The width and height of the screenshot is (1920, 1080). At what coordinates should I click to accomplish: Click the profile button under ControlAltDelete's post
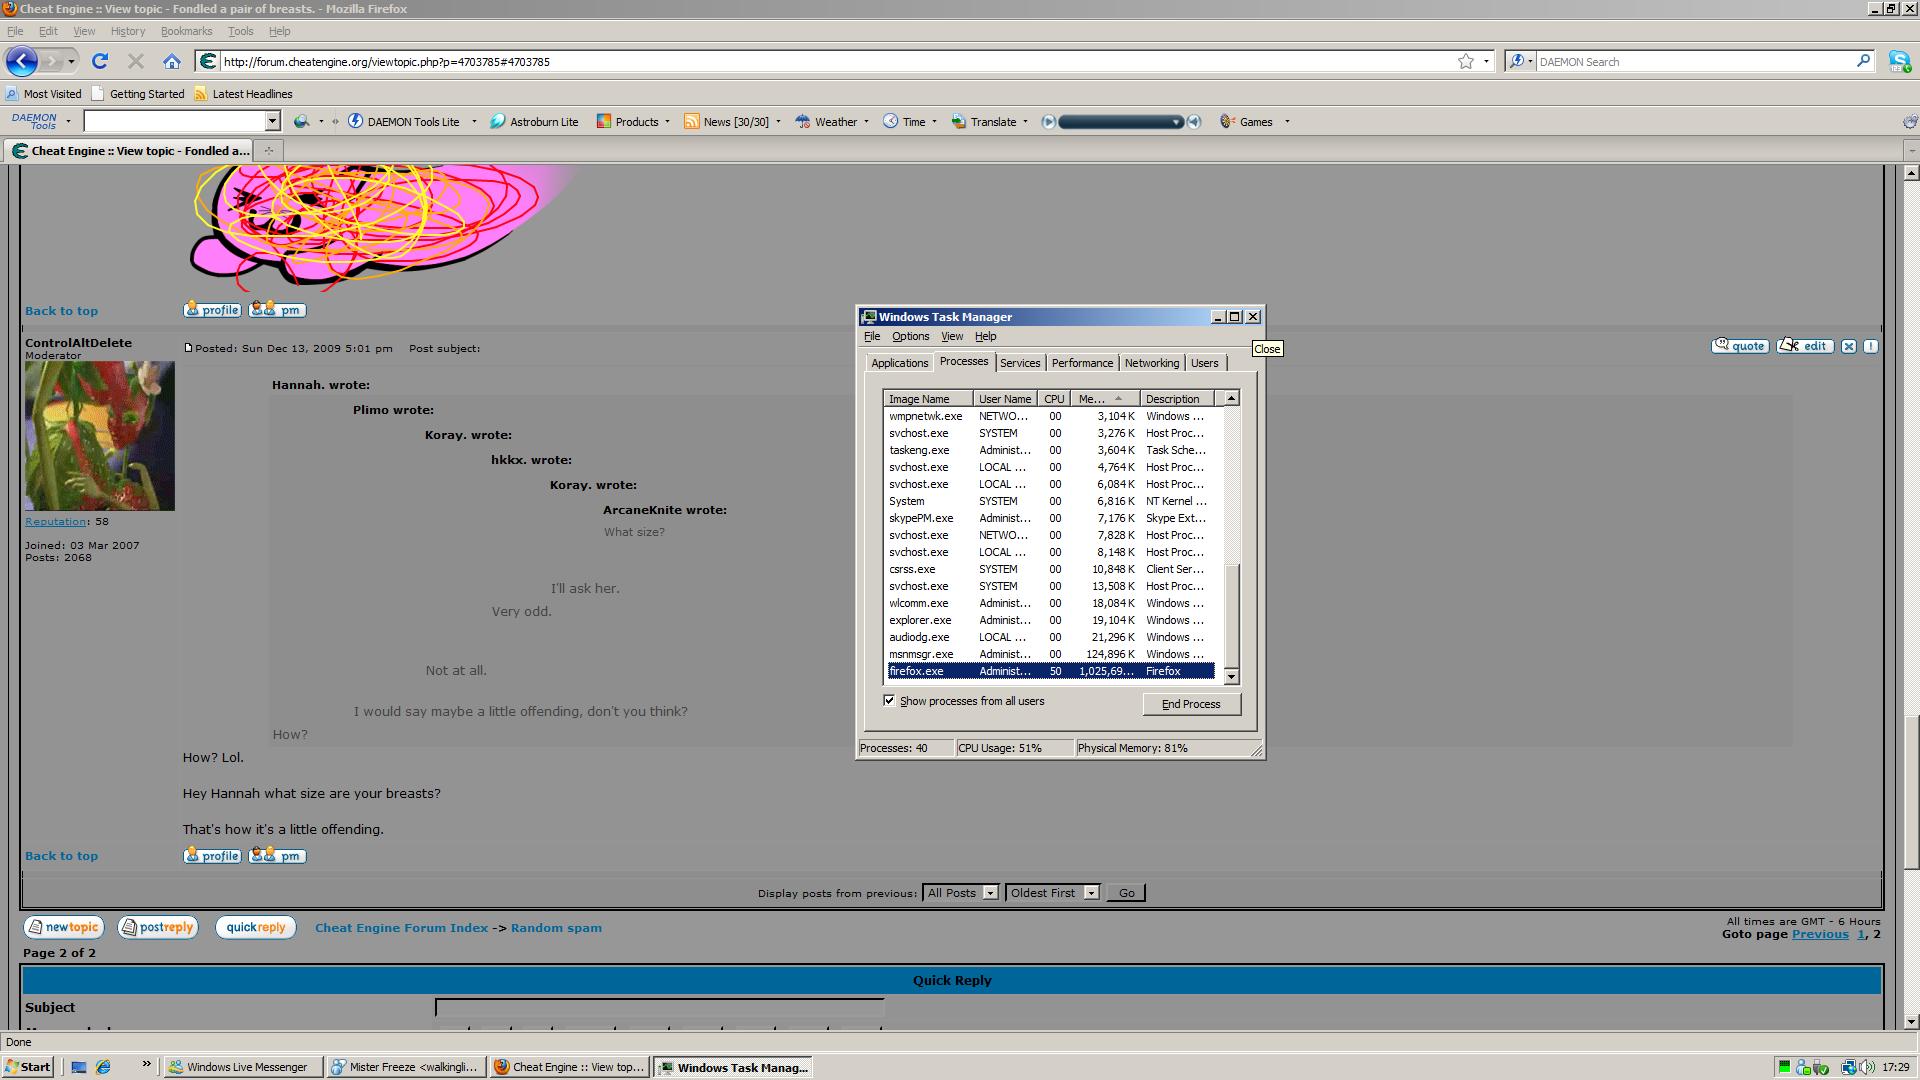coord(212,856)
